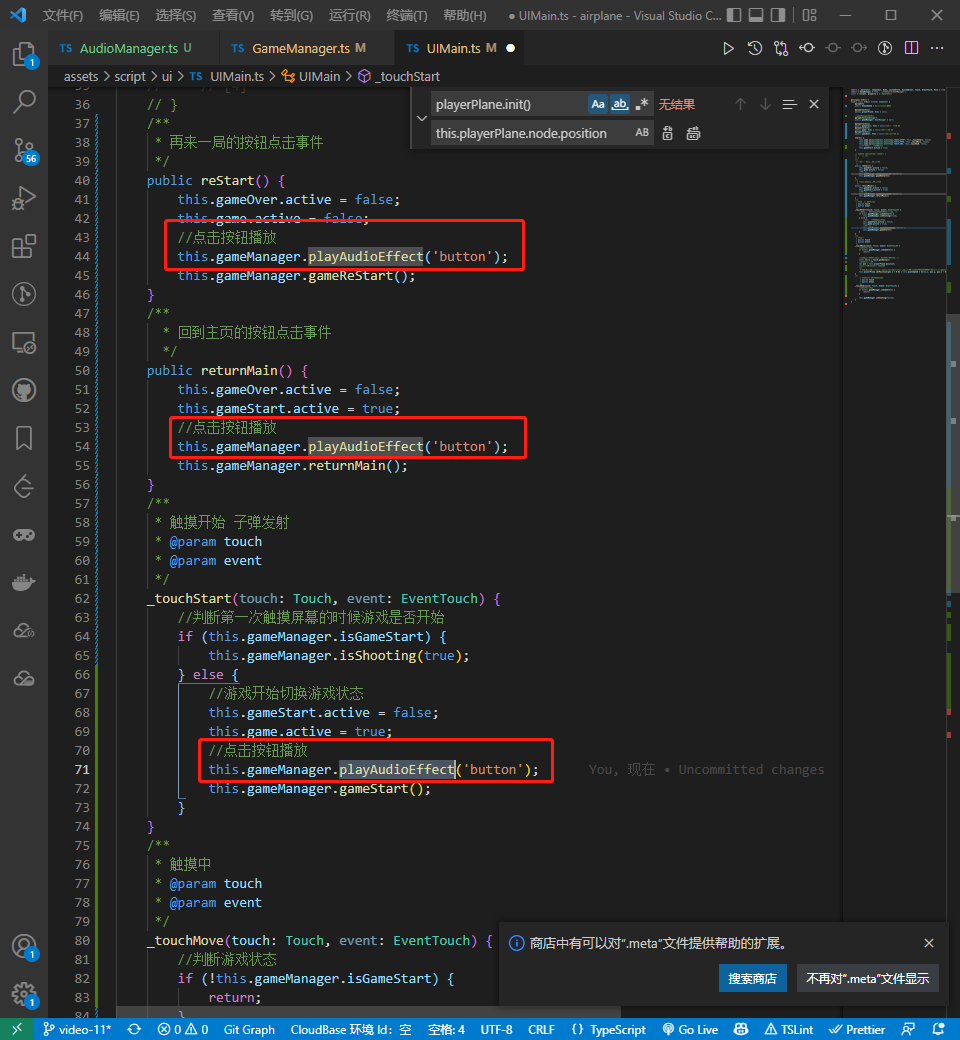
Task: Click 不再对".meta"文件显示 button
Action: click(867, 978)
